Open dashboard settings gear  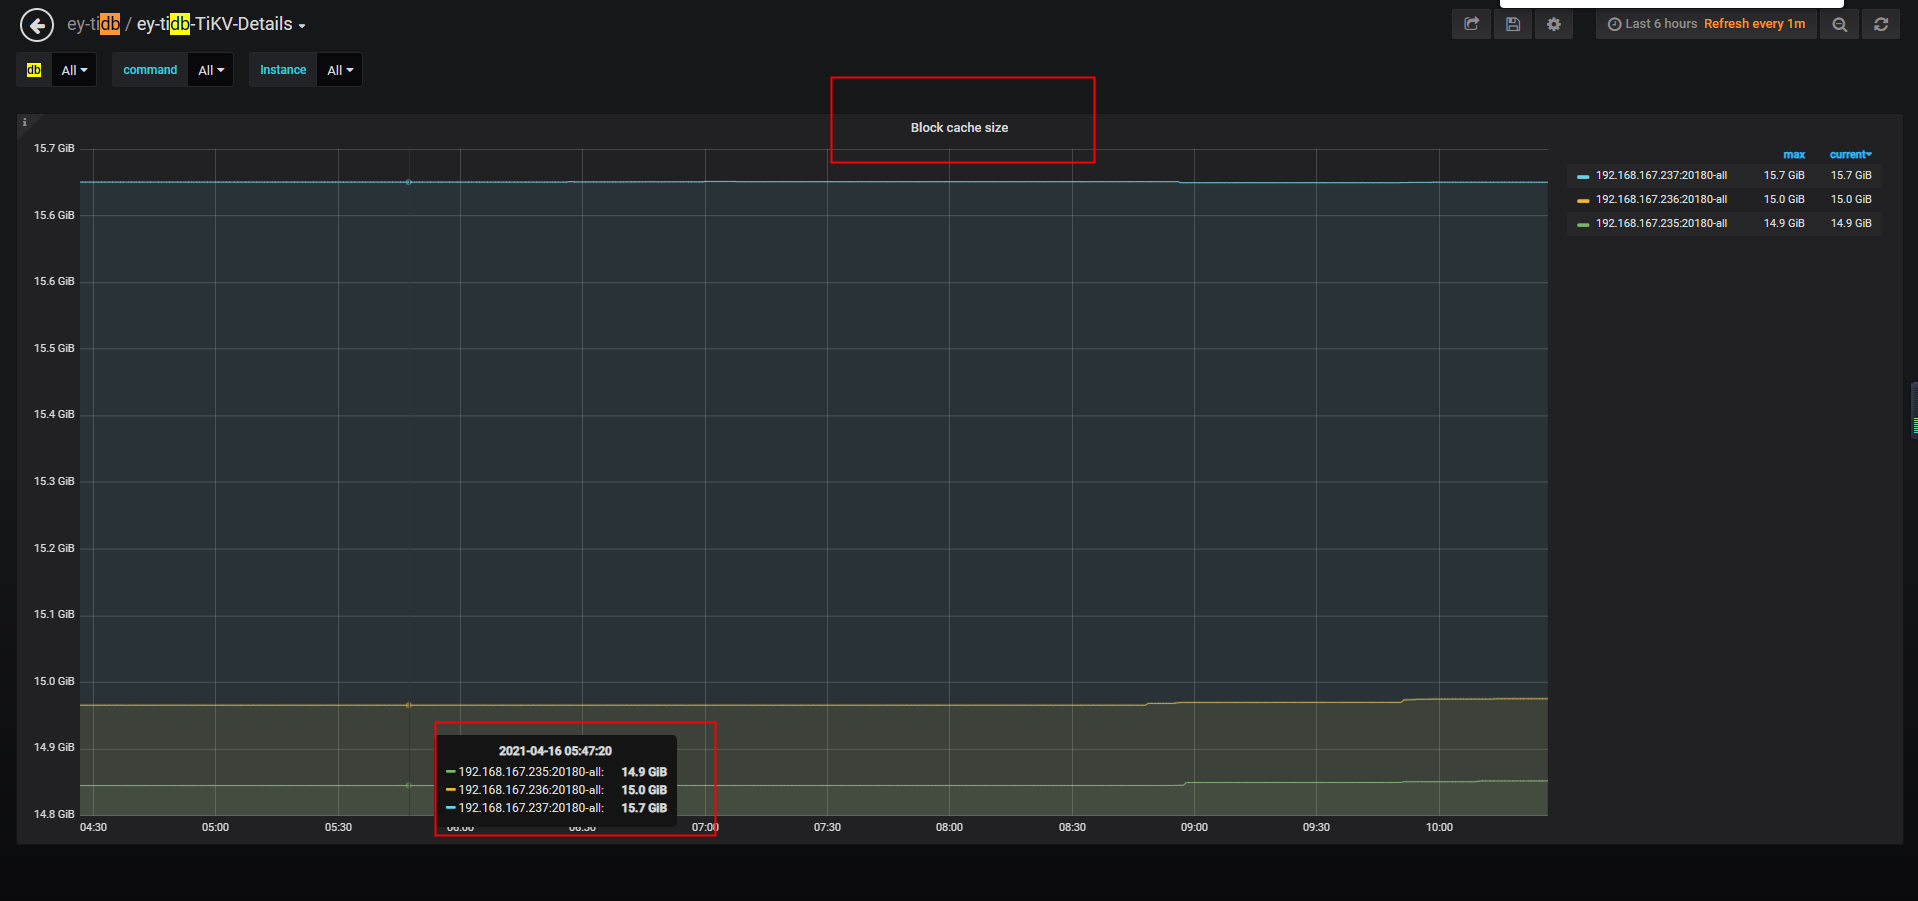tap(1554, 24)
